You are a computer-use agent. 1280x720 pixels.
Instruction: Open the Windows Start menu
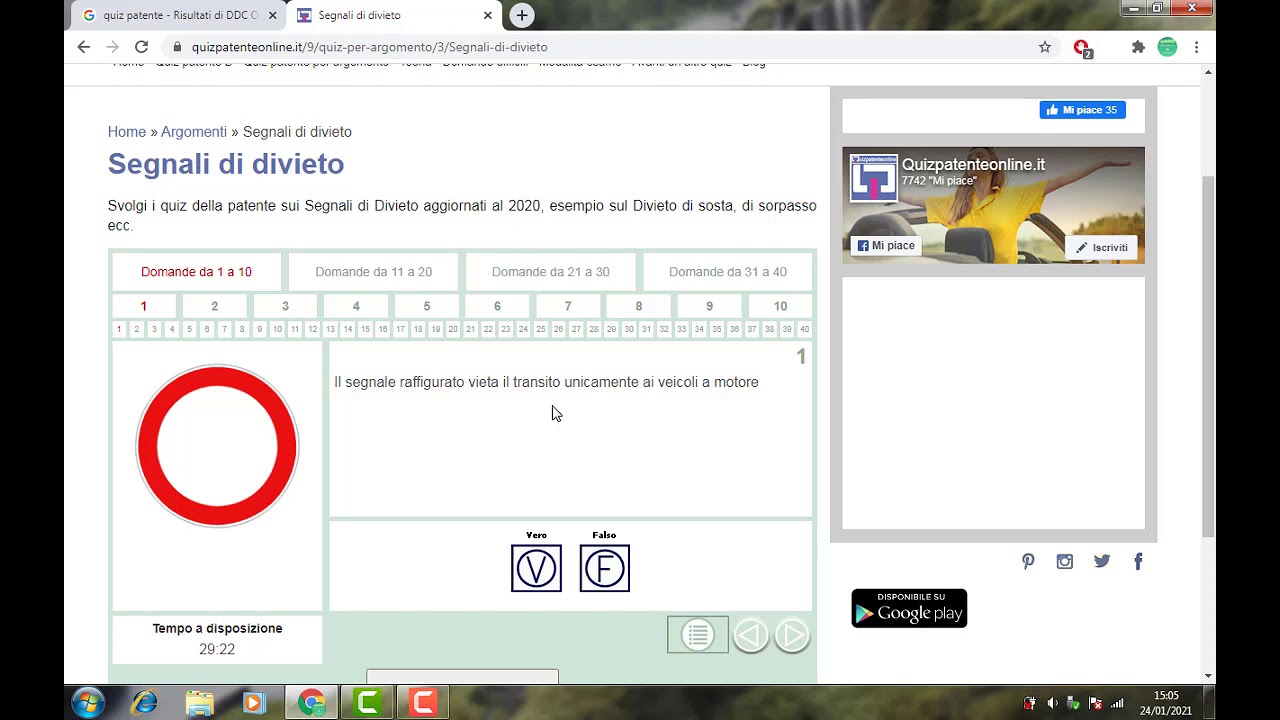pyautogui.click(x=88, y=703)
